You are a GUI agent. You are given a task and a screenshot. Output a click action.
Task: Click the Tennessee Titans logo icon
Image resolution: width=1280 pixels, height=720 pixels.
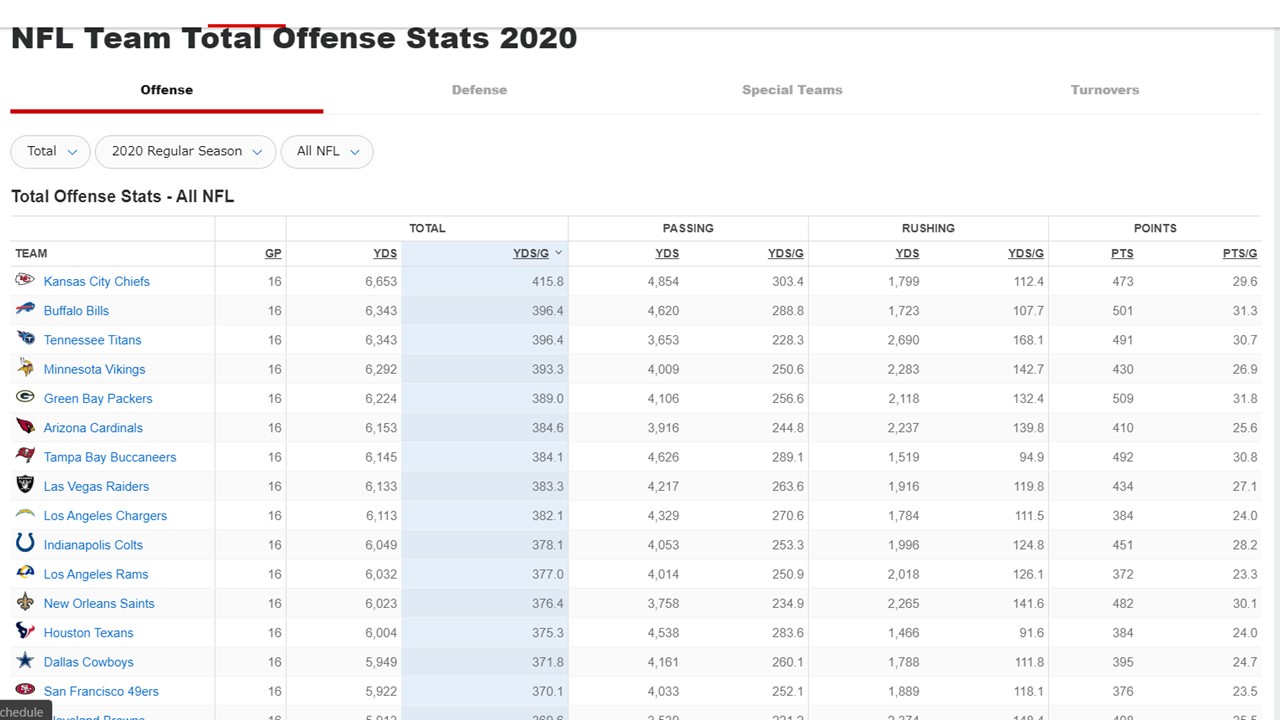tap(25, 339)
